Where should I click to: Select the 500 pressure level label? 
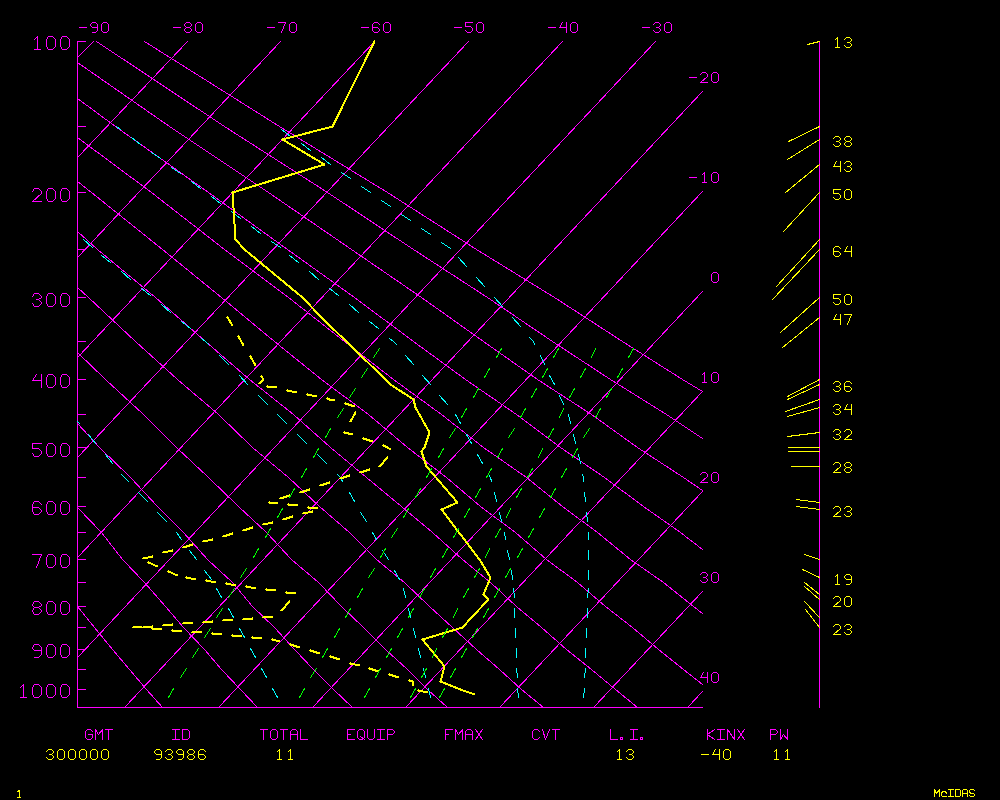tap(49, 450)
